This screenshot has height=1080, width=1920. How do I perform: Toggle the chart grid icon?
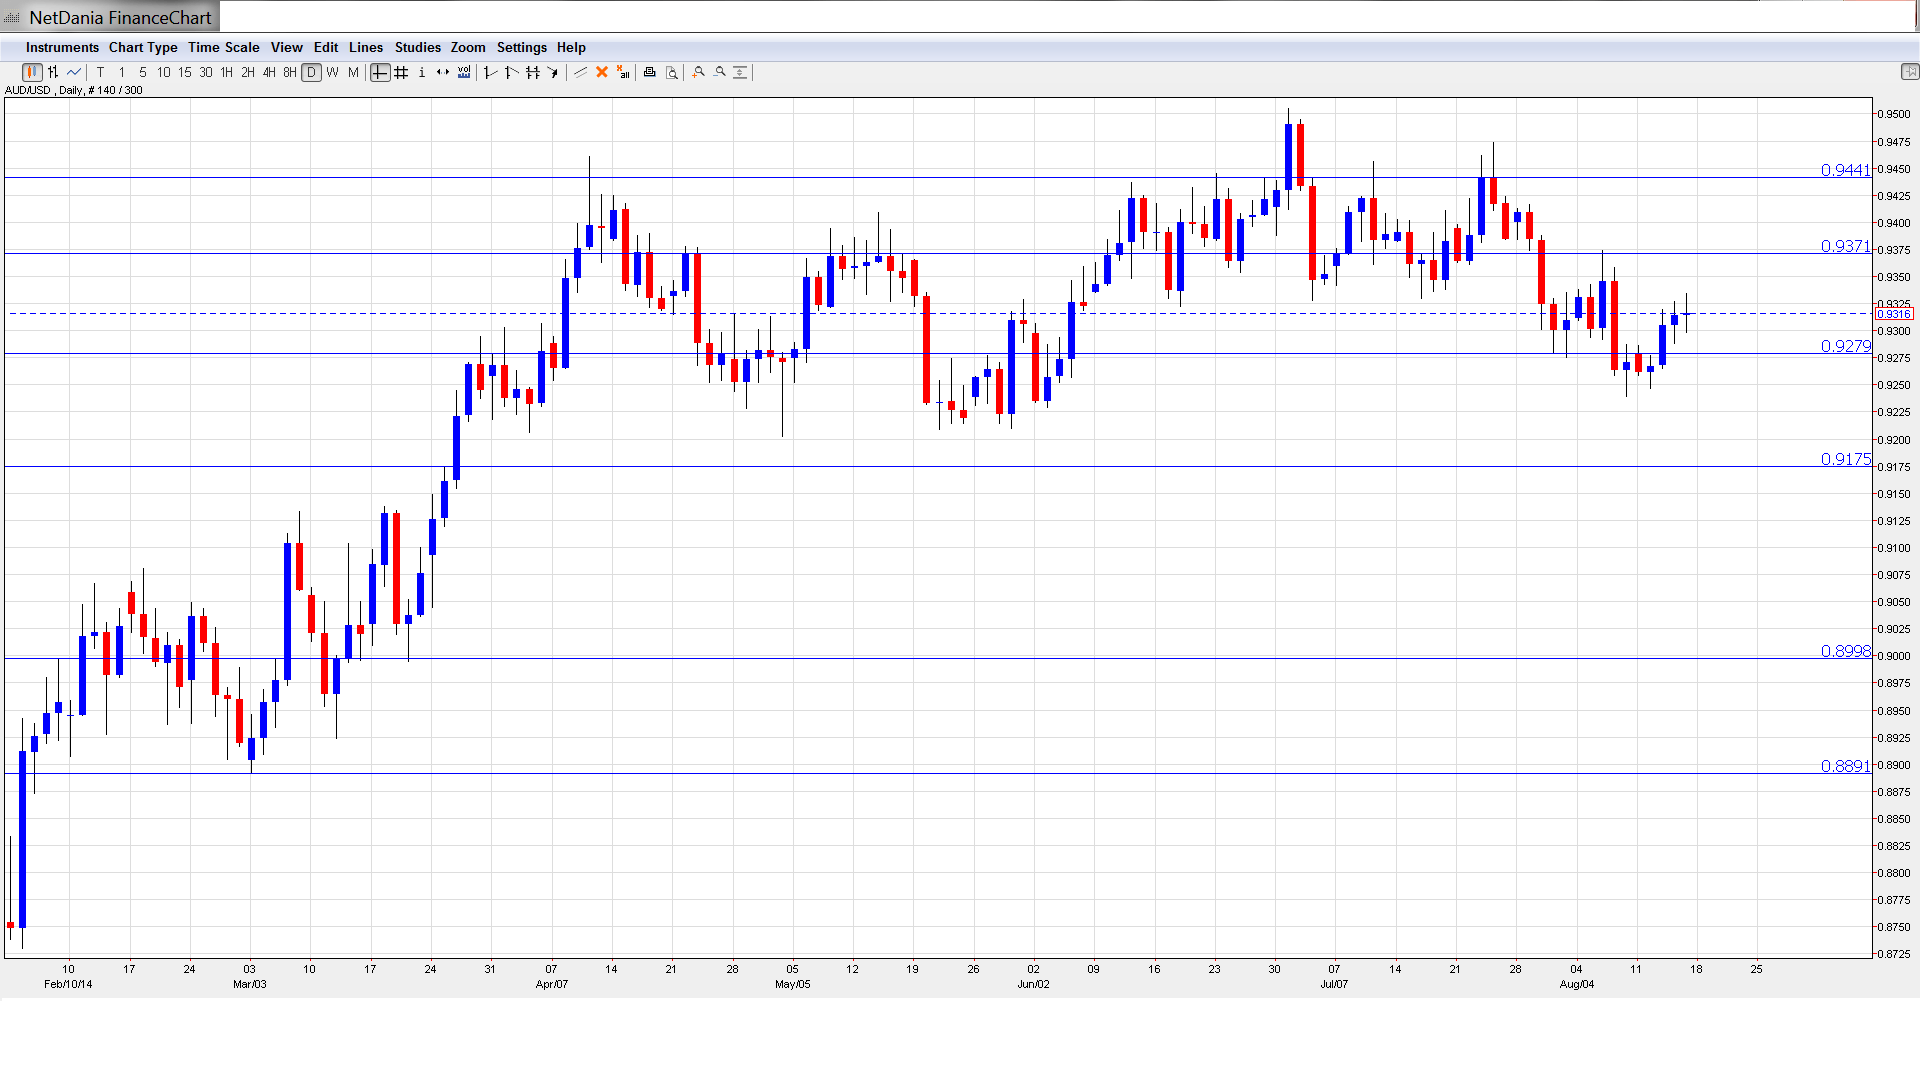pos(401,72)
